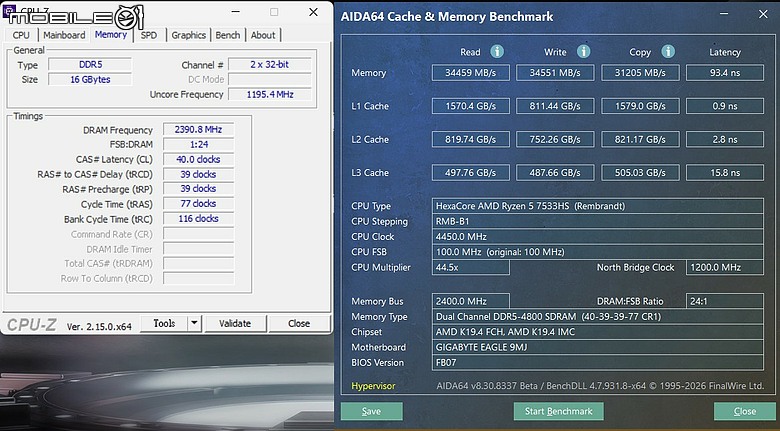Click the L2 Cache Write value 752.26 GB/s
This screenshot has width=780, height=431.
coord(555,139)
